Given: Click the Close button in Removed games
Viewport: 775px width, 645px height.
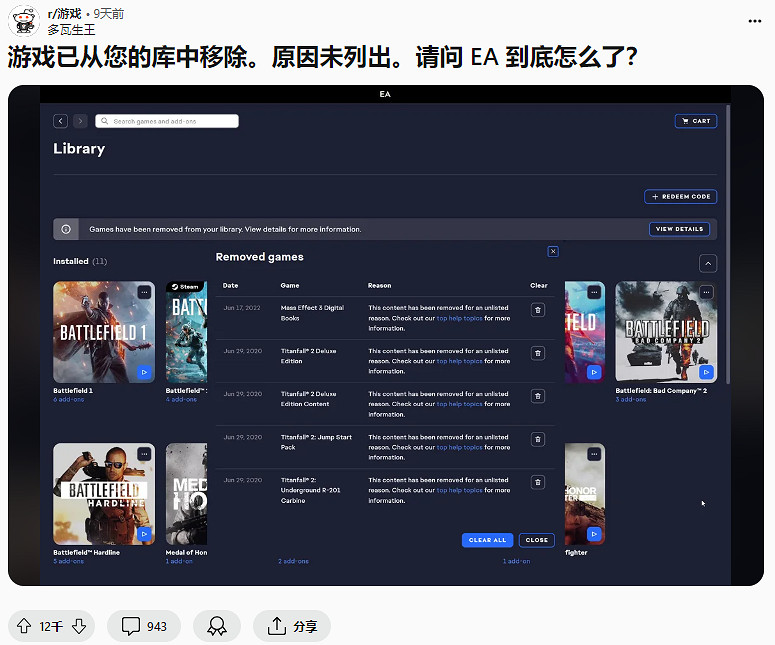Looking at the screenshot, I should (537, 540).
